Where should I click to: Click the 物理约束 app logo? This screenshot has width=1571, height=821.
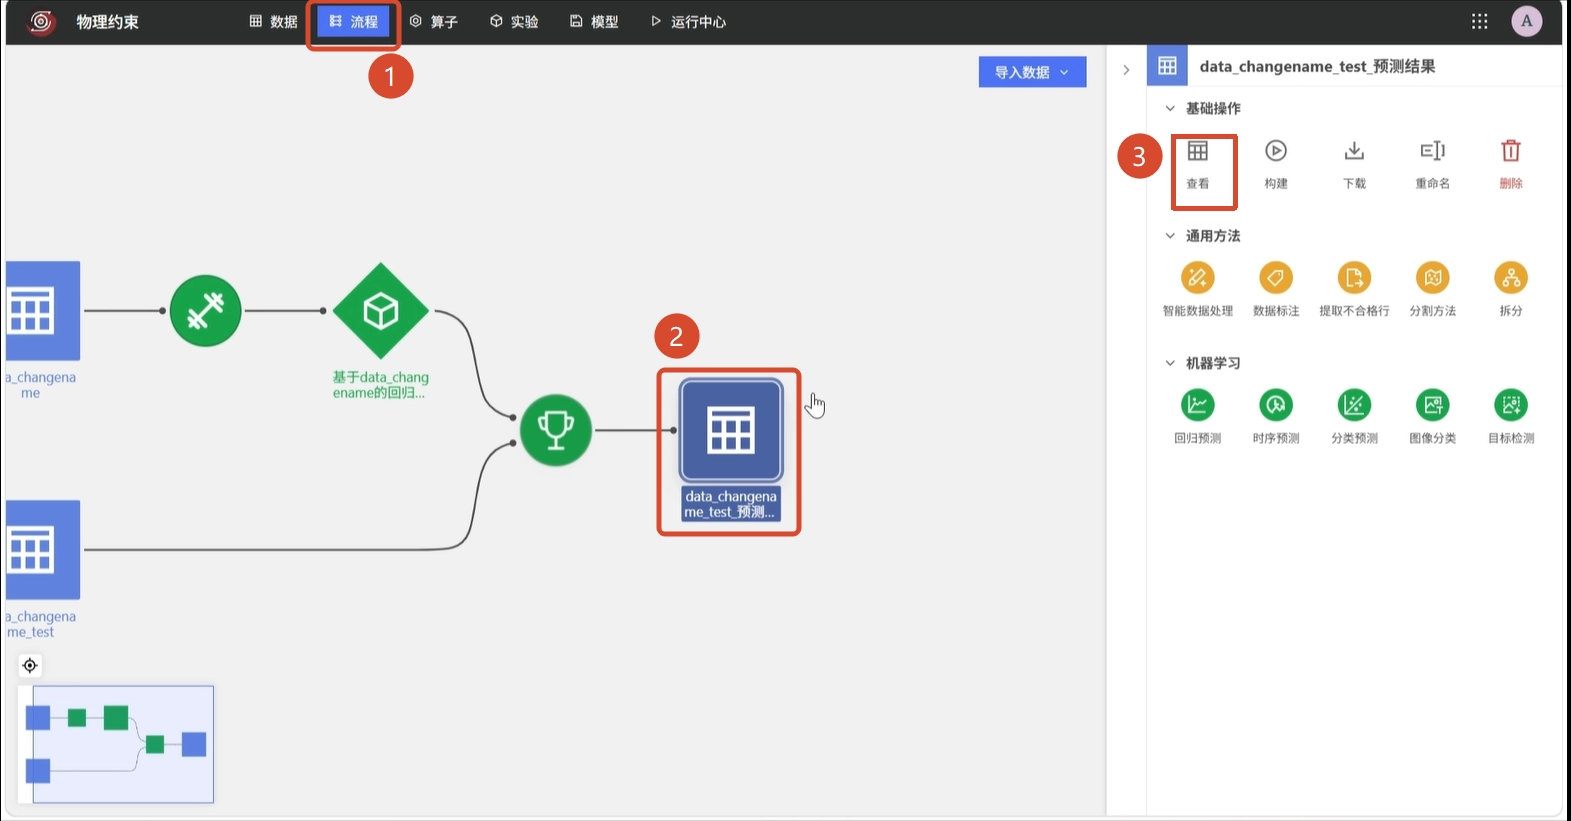pyautogui.click(x=41, y=21)
